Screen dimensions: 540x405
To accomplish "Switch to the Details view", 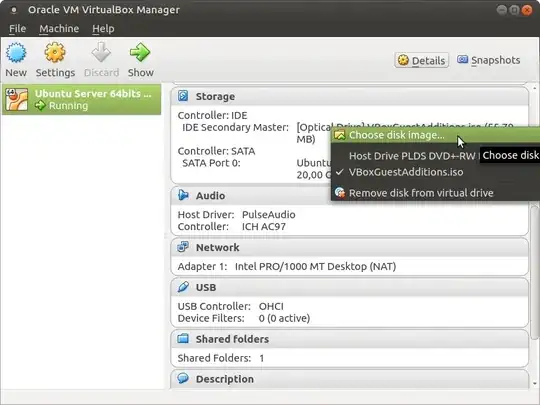I will click(422, 61).
